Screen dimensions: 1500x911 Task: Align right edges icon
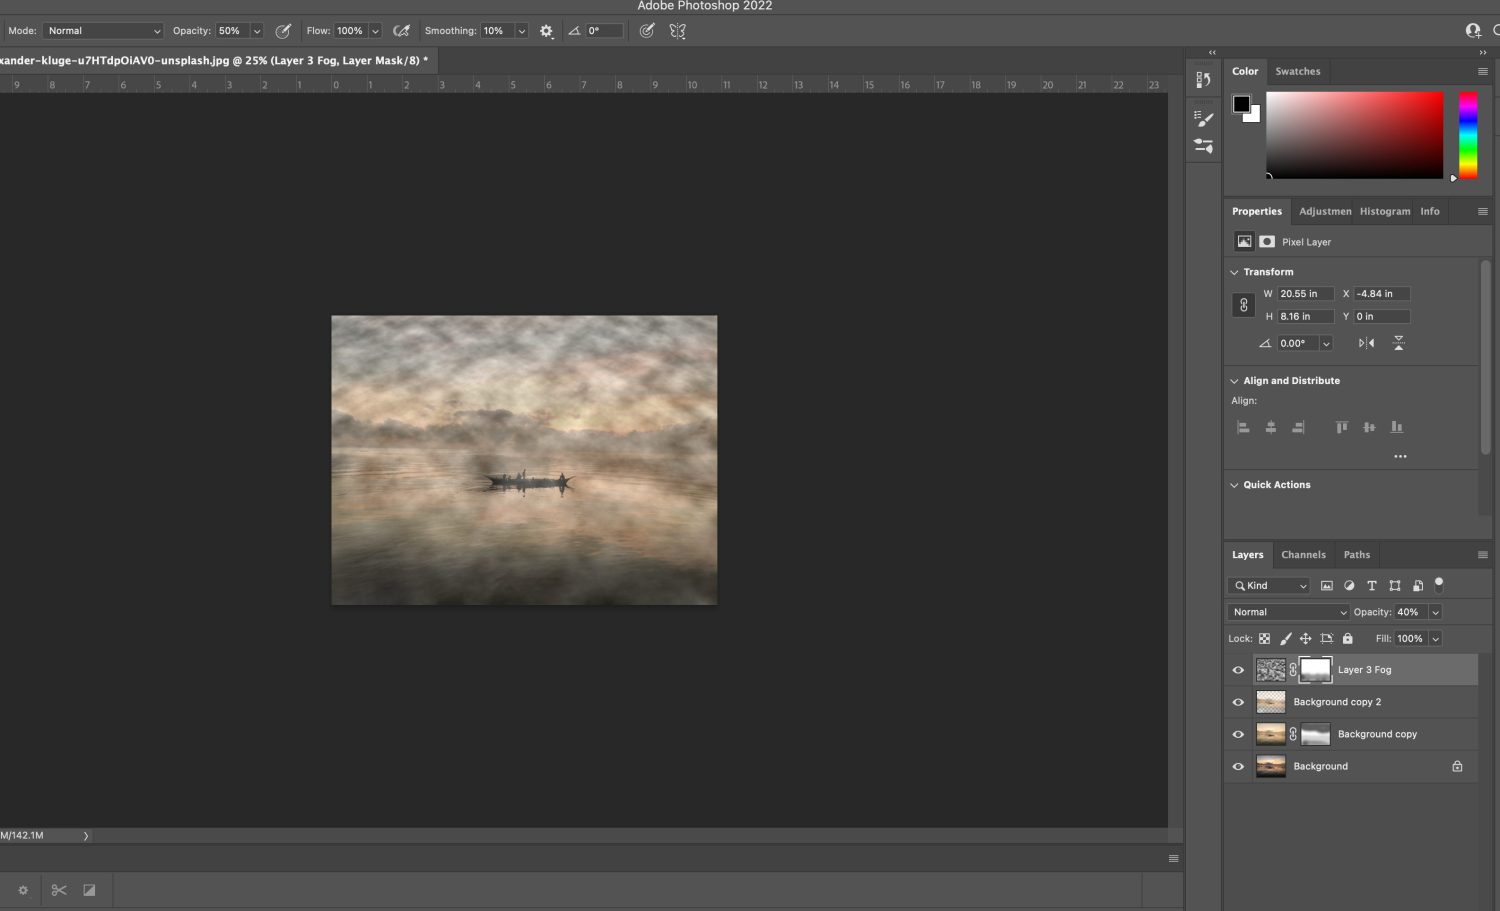coord(1298,427)
